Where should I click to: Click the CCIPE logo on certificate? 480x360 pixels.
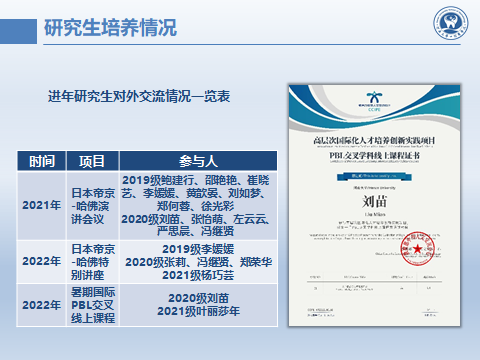(x=374, y=101)
